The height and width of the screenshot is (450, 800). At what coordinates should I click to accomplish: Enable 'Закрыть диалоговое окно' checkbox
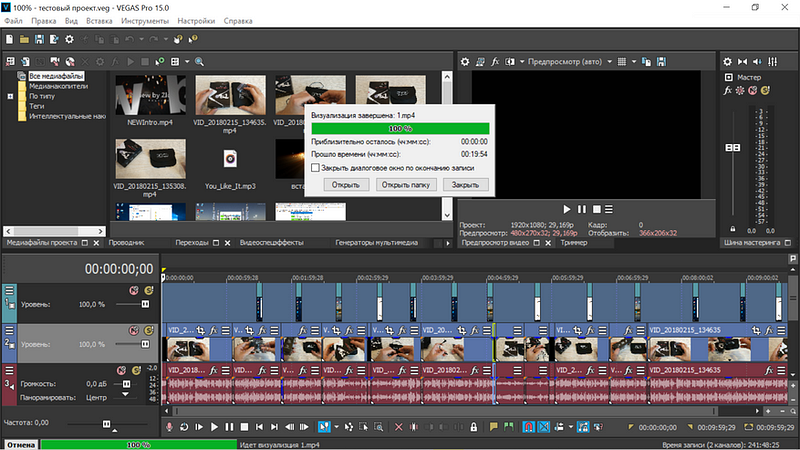click(315, 168)
